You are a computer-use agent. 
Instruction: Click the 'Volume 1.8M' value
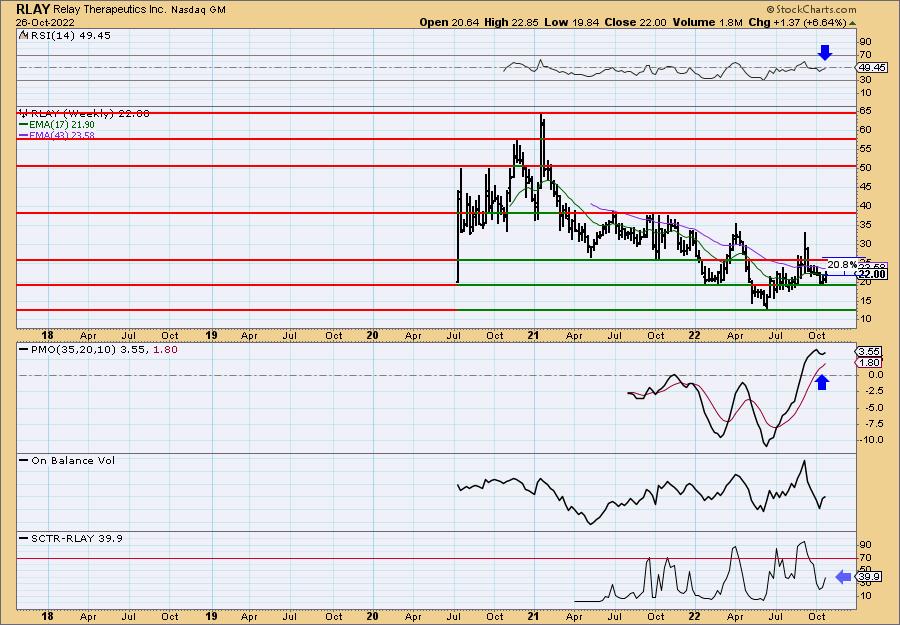(x=707, y=22)
